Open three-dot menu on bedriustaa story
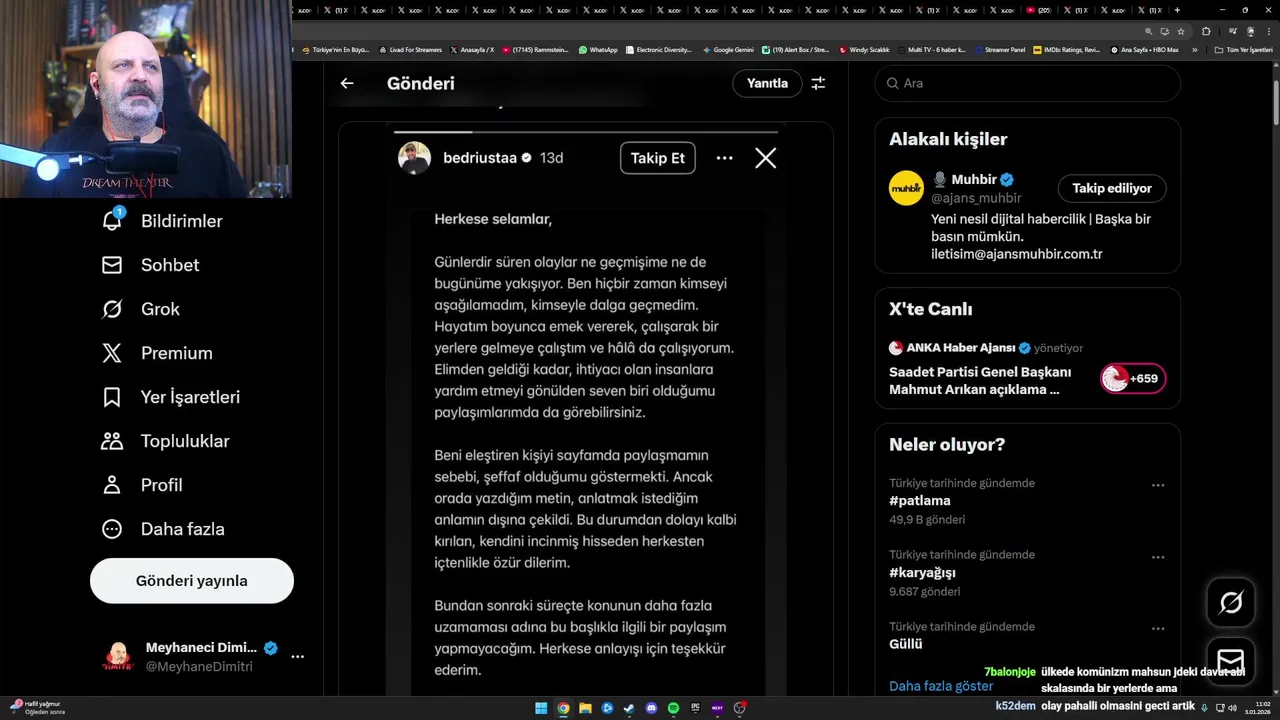 725,158
